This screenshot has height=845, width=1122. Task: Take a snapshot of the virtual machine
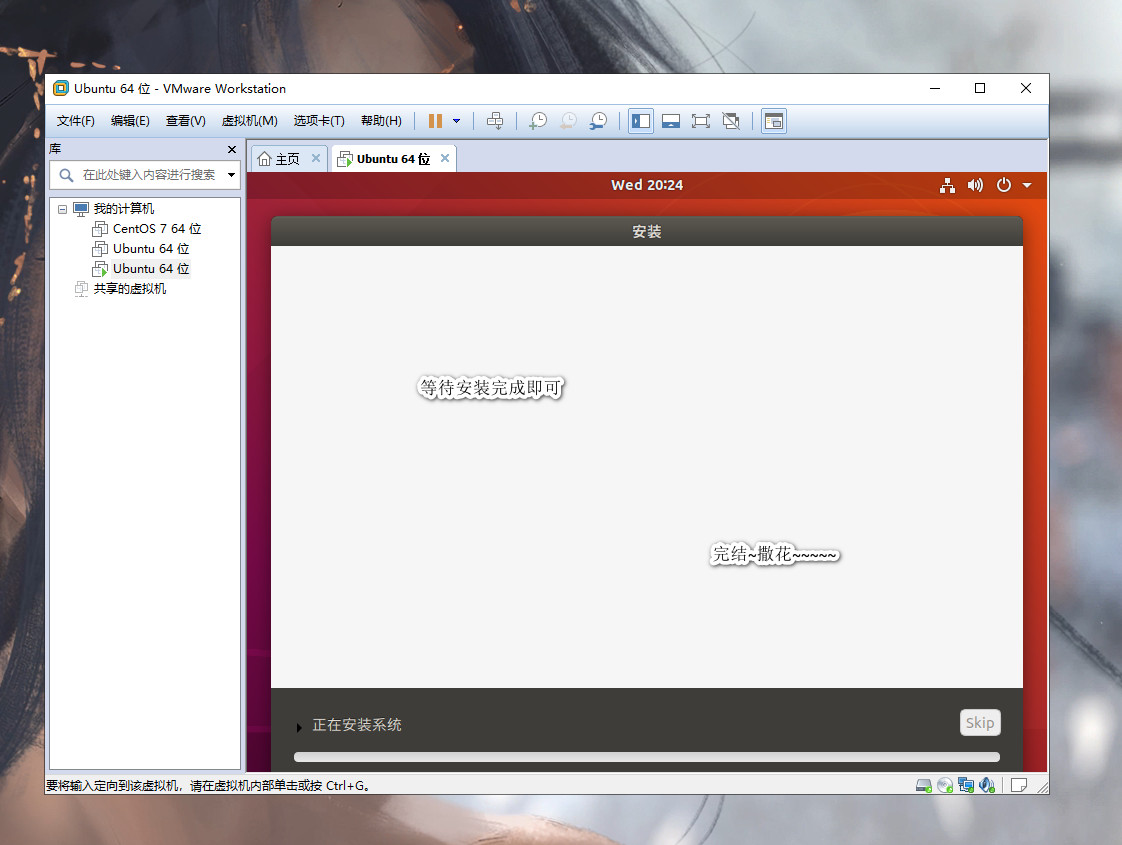(x=538, y=121)
